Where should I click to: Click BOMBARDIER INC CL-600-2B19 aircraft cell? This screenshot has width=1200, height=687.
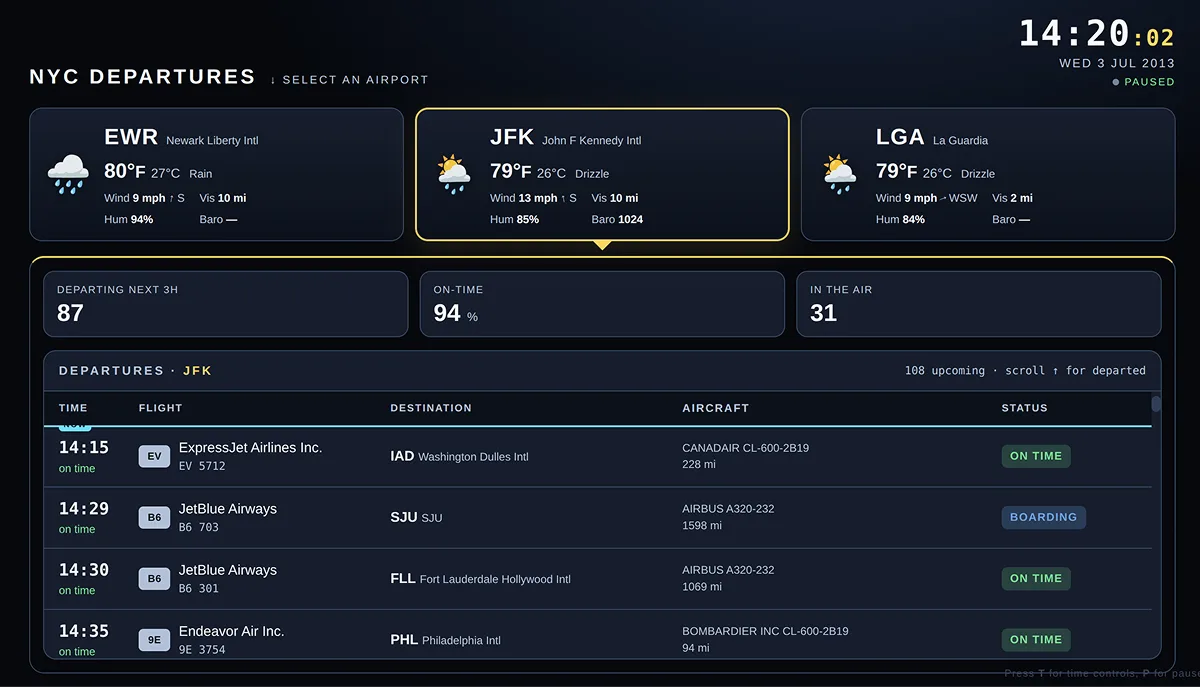tap(765, 639)
